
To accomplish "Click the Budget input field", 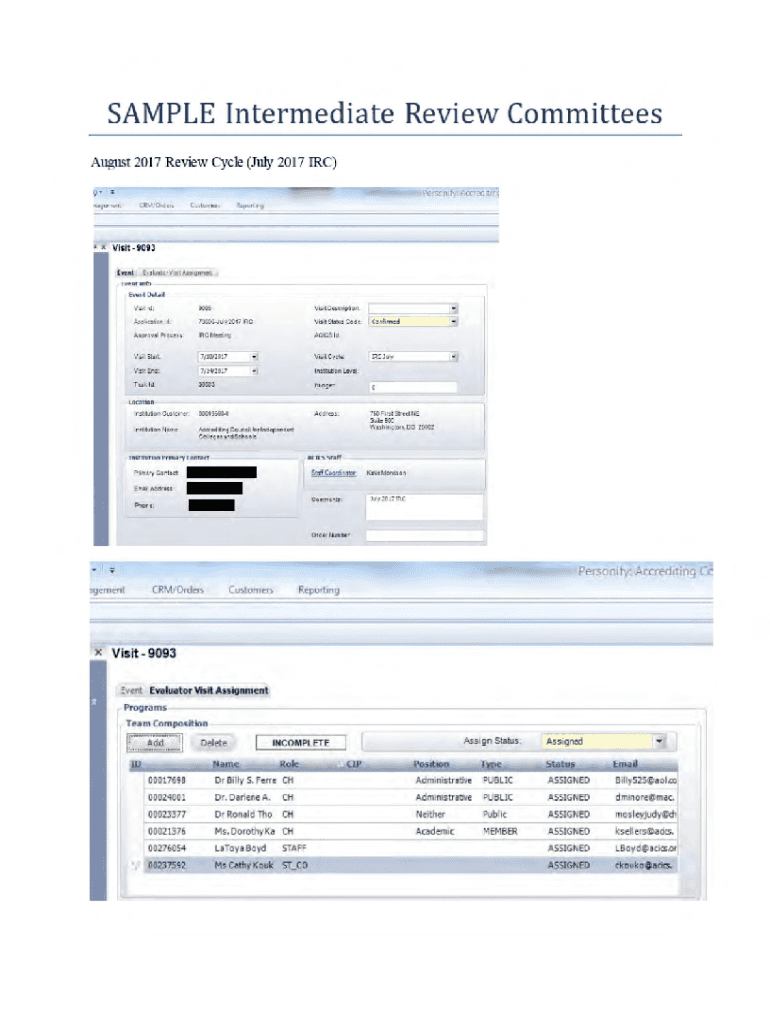I will tap(412, 387).
